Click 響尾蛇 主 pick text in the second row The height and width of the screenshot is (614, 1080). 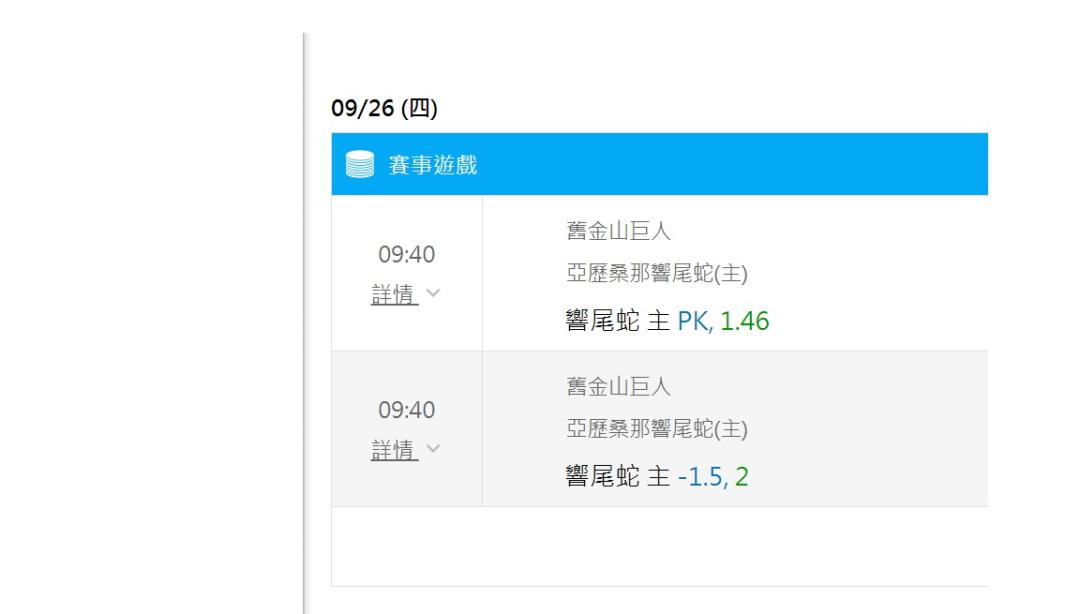tap(618, 477)
